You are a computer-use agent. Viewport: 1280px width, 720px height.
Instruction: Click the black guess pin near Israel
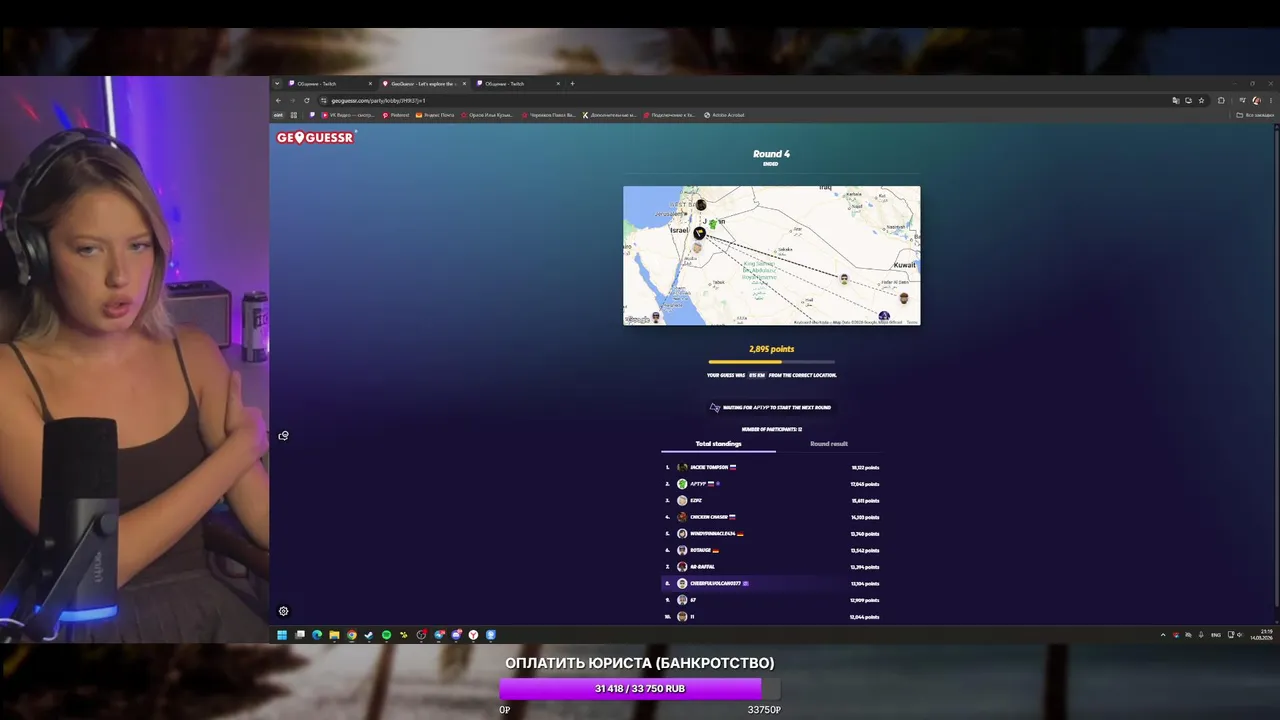click(x=699, y=233)
